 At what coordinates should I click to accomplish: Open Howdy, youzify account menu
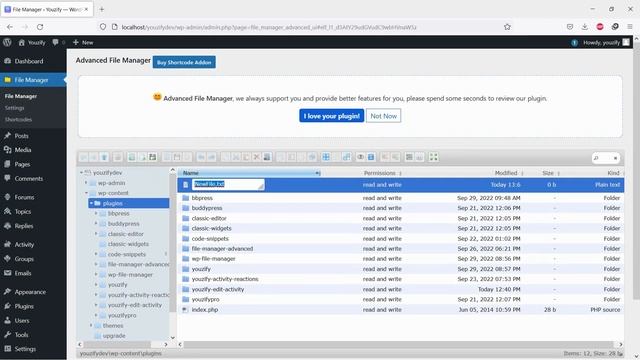(x=606, y=42)
